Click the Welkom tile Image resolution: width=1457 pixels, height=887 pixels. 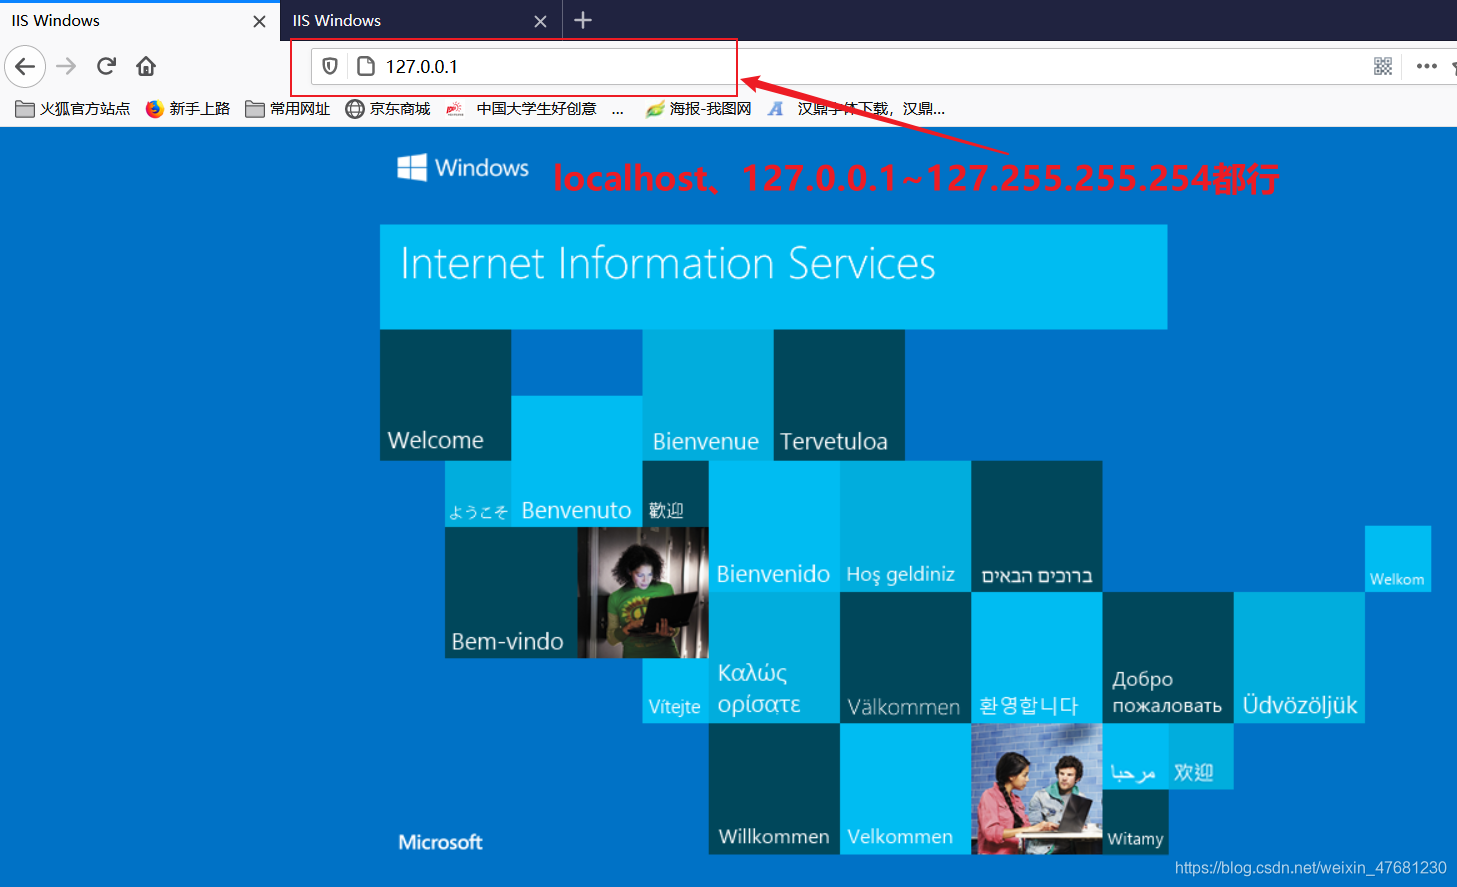(x=1398, y=559)
